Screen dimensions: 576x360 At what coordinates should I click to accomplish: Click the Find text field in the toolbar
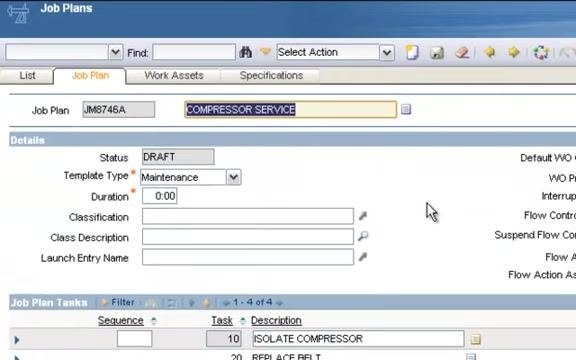pyautogui.click(x=194, y=52)
